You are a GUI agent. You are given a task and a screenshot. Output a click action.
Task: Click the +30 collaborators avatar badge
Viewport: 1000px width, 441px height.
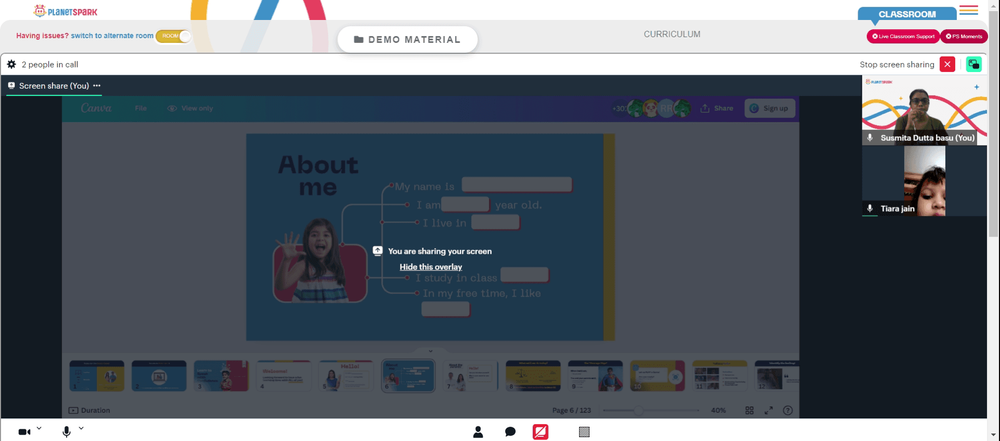pyautogui.click(x=619, y=108)
